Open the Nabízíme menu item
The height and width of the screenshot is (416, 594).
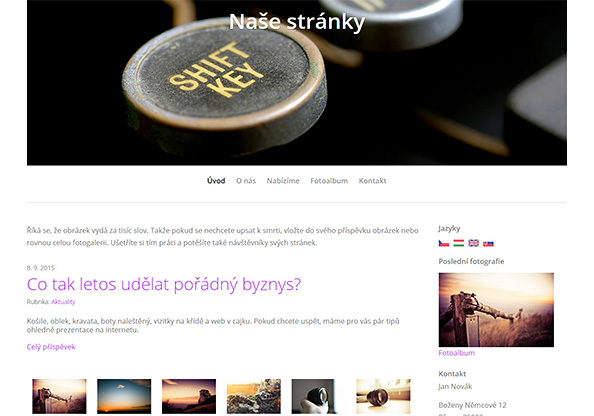click(283, 181)
